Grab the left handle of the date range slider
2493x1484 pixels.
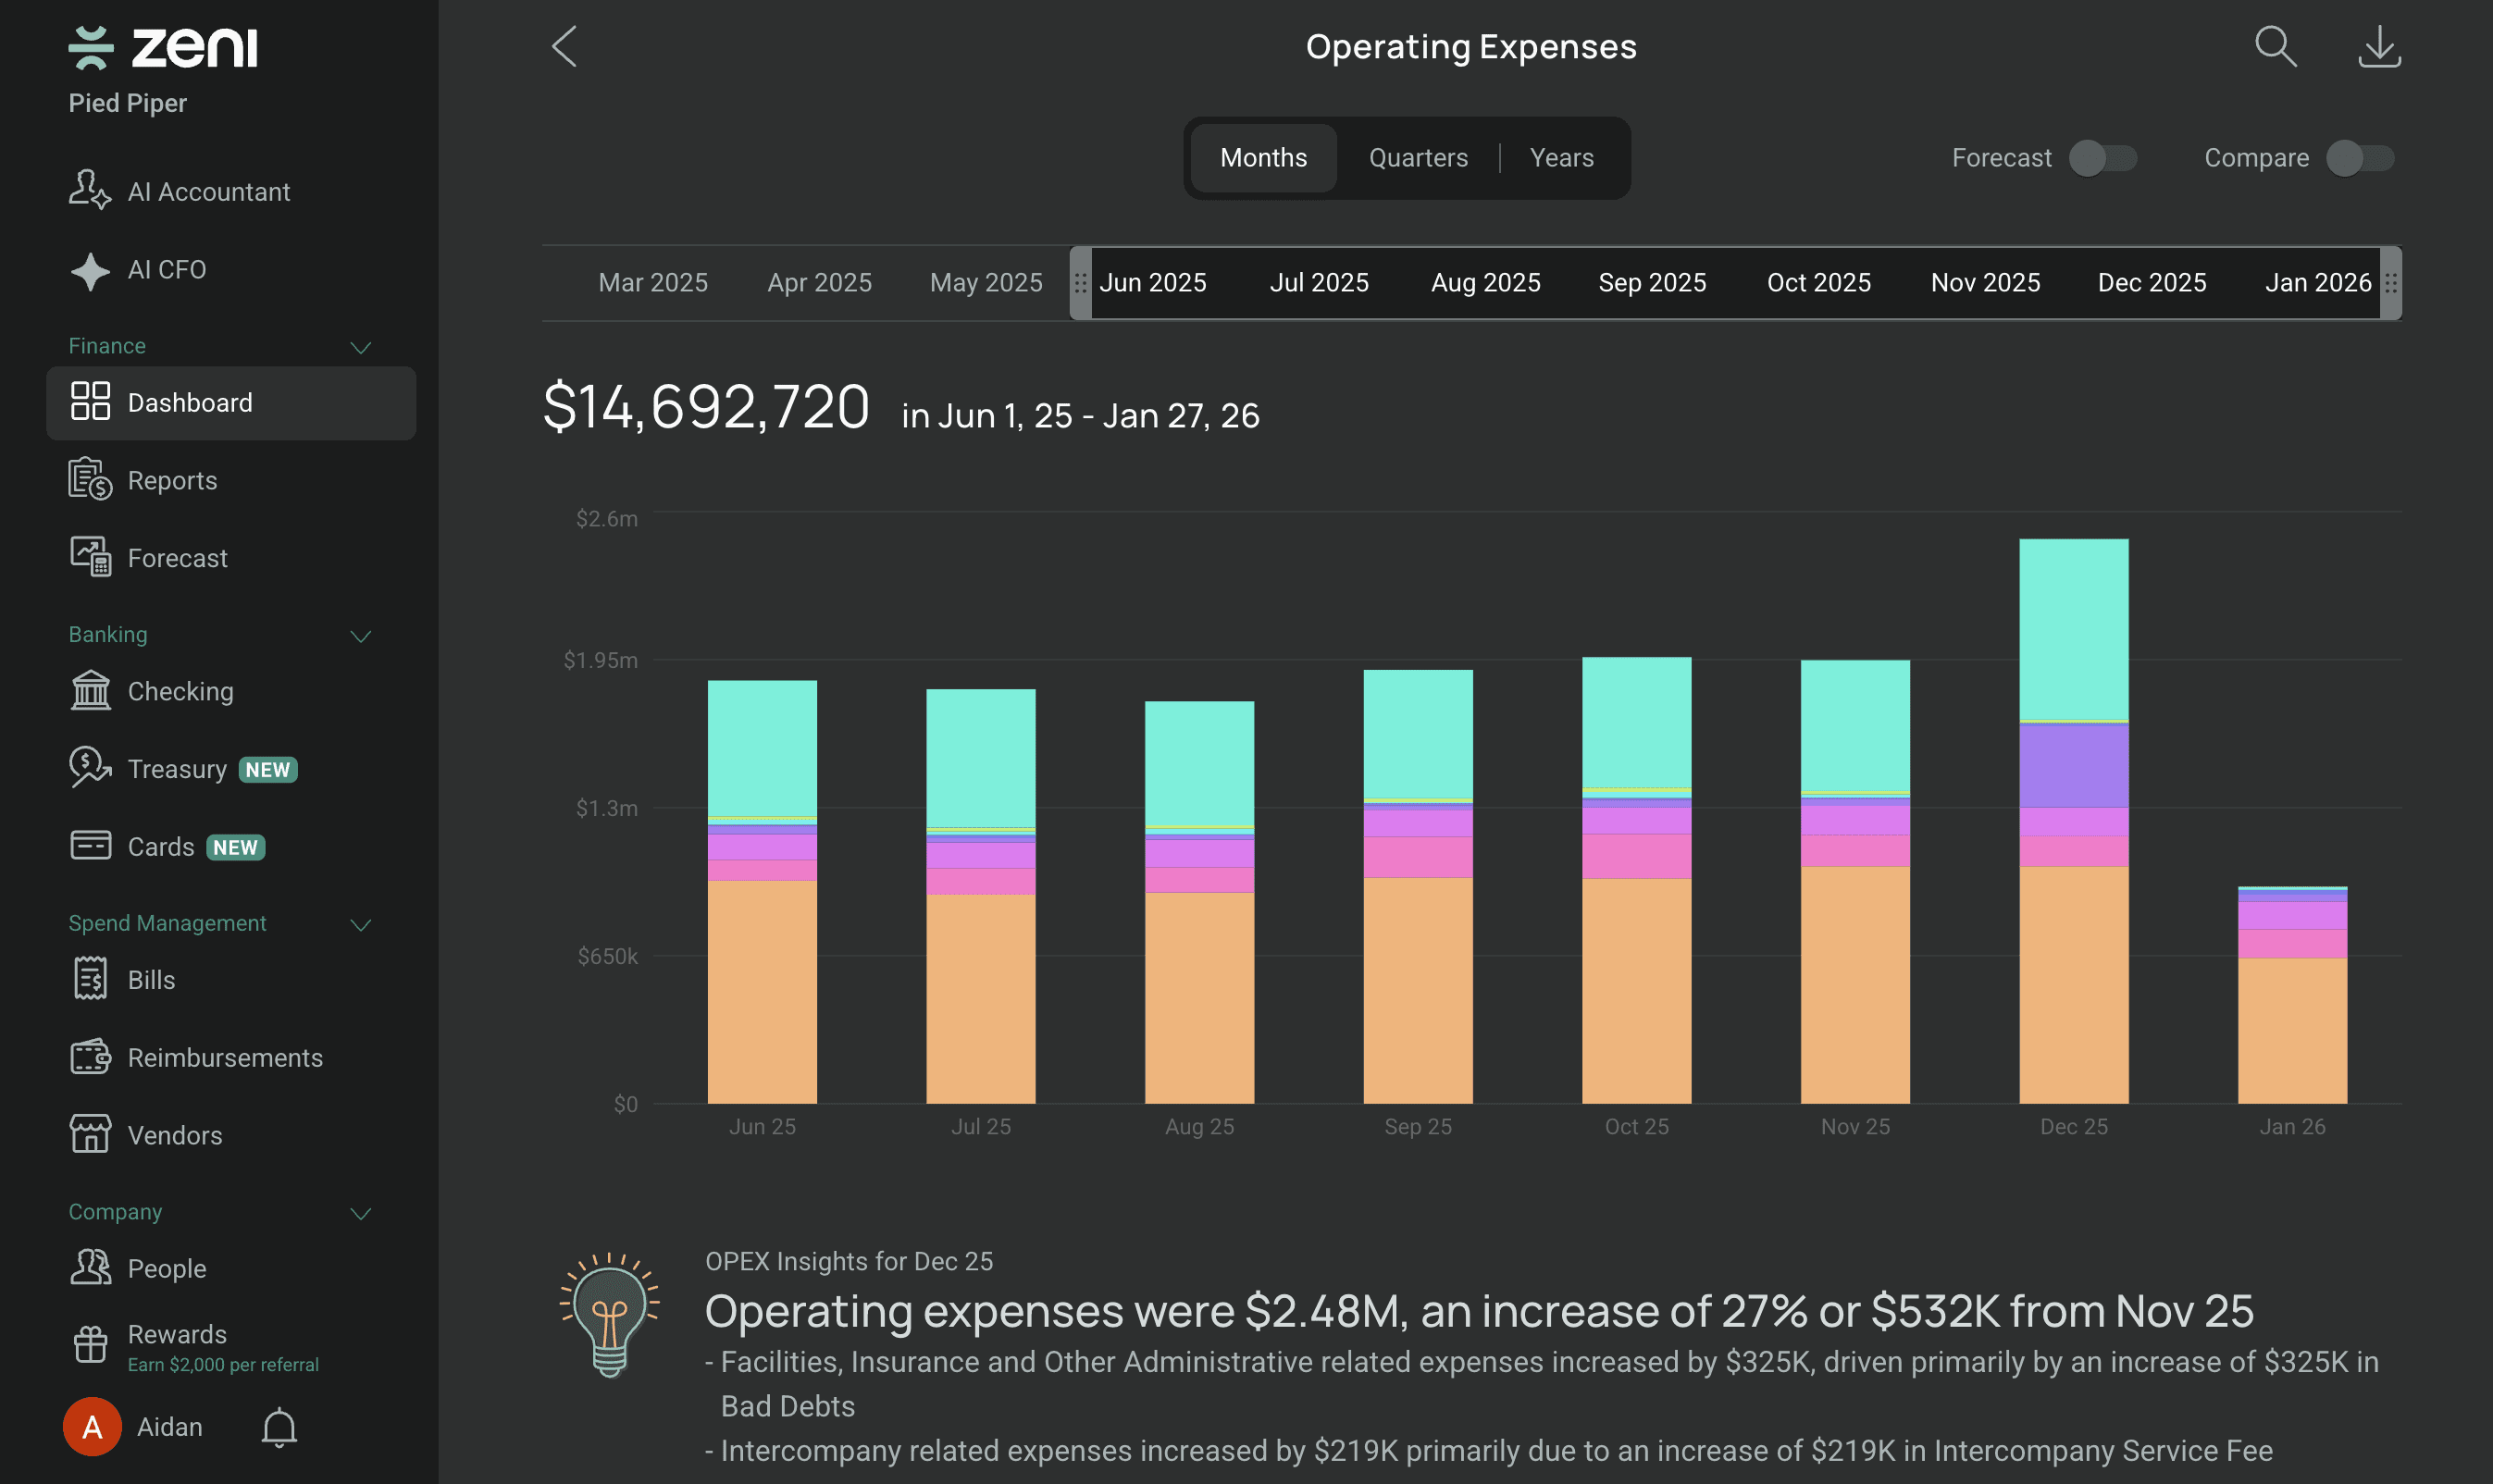[x=1080, y=283]
